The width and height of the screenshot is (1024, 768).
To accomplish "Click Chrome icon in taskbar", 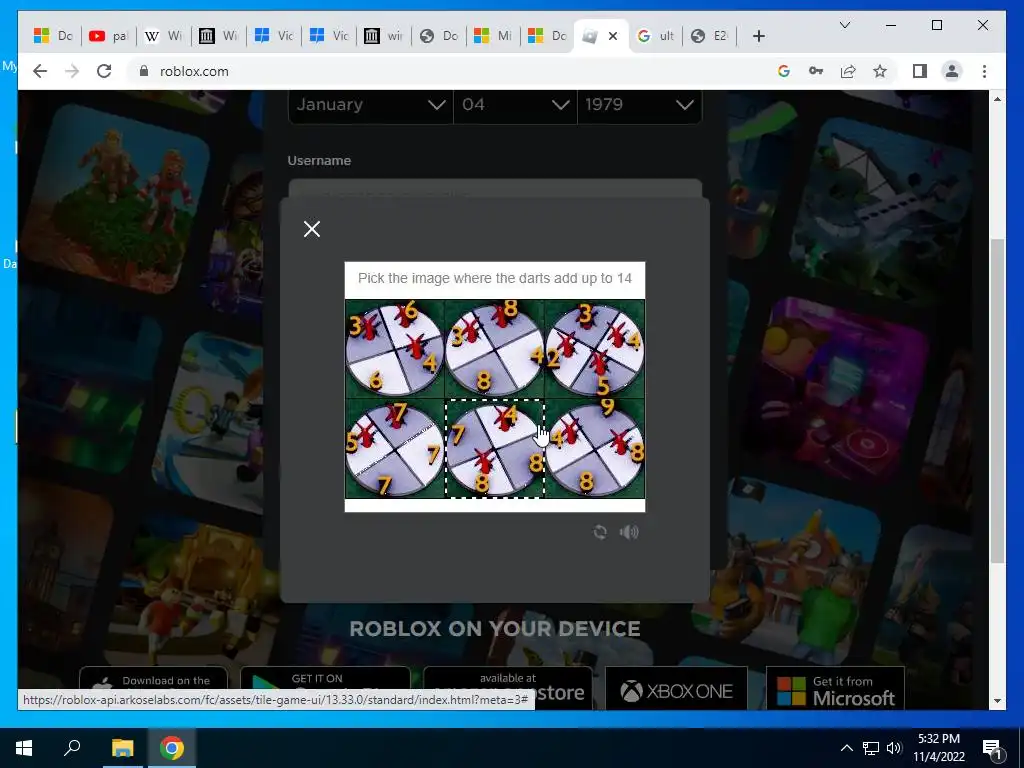I will [172, 748].
